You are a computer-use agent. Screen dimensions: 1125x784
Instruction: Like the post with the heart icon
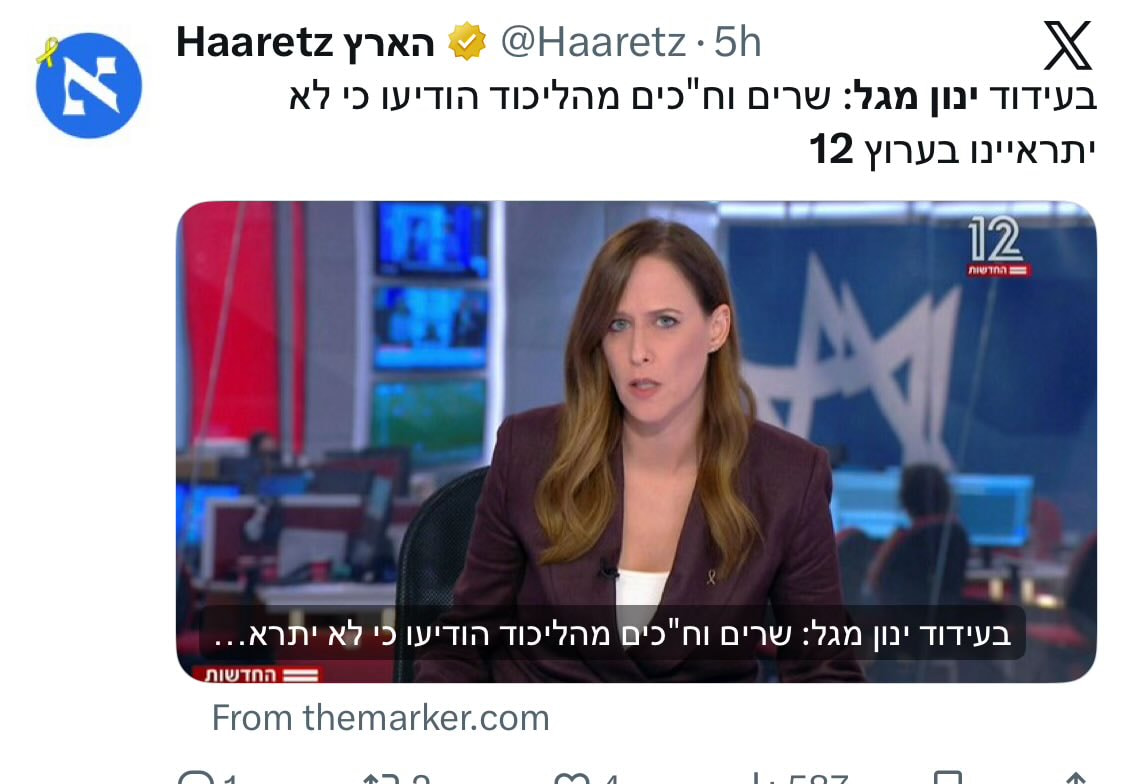click(x=571, y=778)
